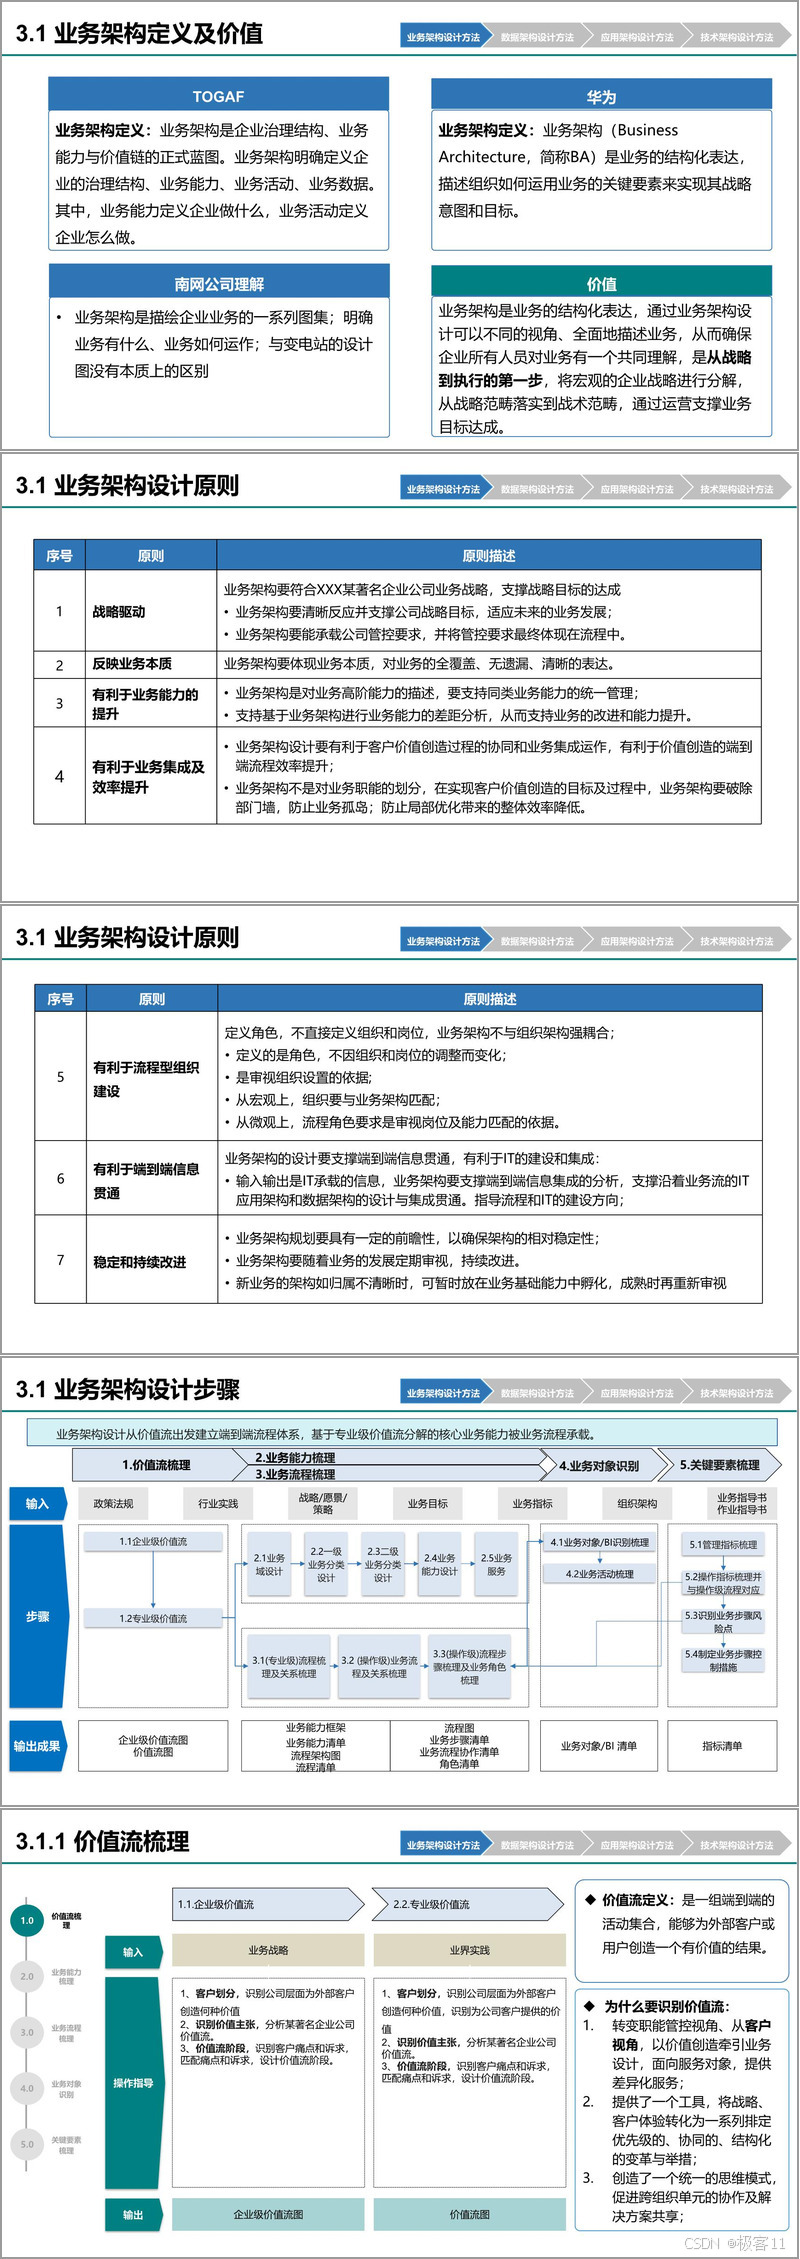800x2259 pixels.
Task: Click the 南网公司理解 box header
Action: pyautogui.click(x=218, y=283)
